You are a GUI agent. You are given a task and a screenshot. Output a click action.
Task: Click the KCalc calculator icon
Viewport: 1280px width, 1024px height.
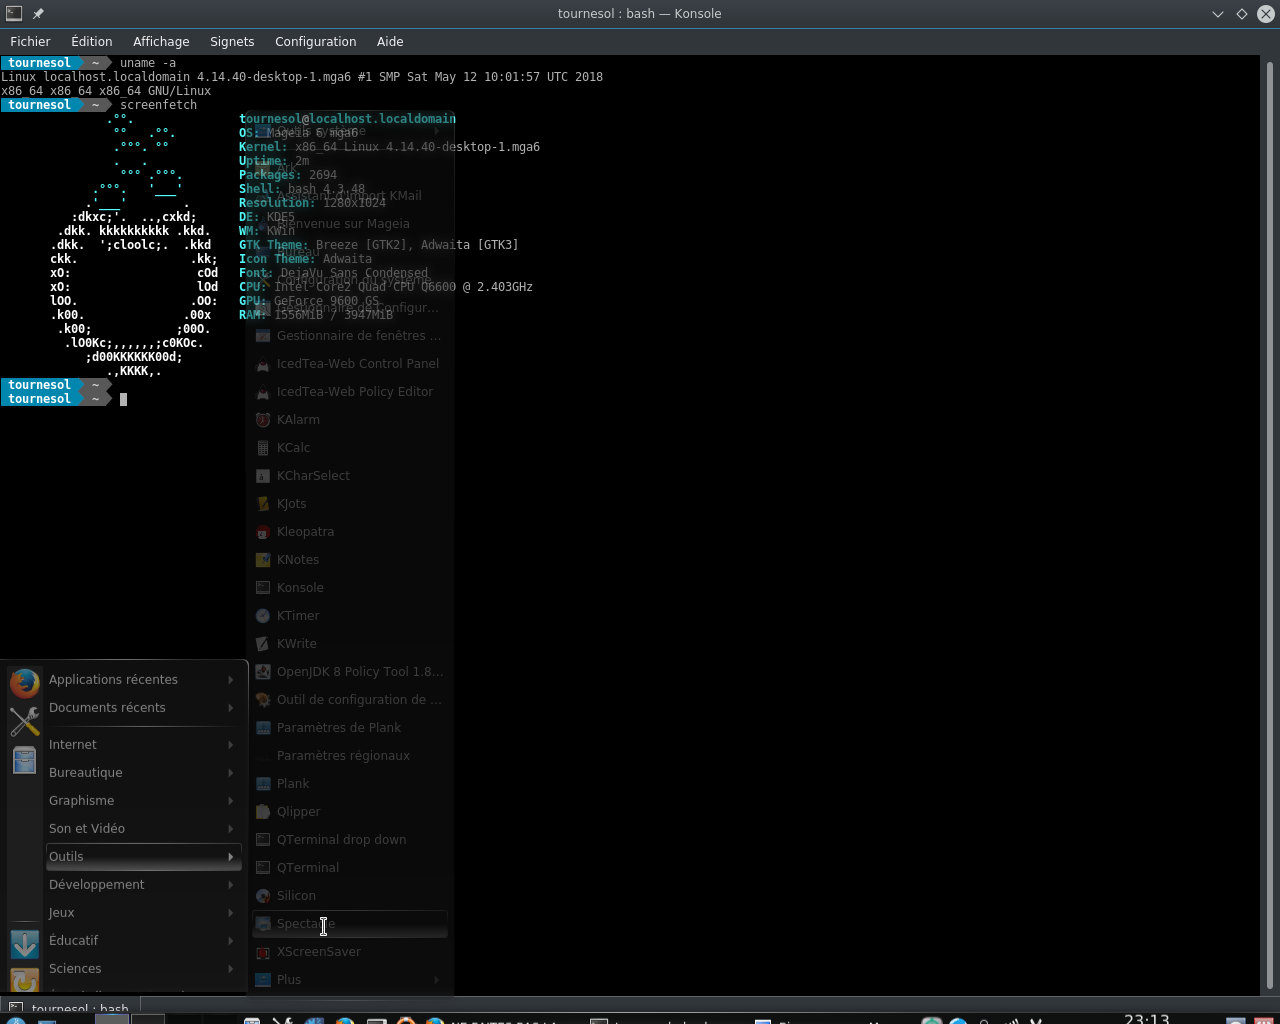coord(263,448)
